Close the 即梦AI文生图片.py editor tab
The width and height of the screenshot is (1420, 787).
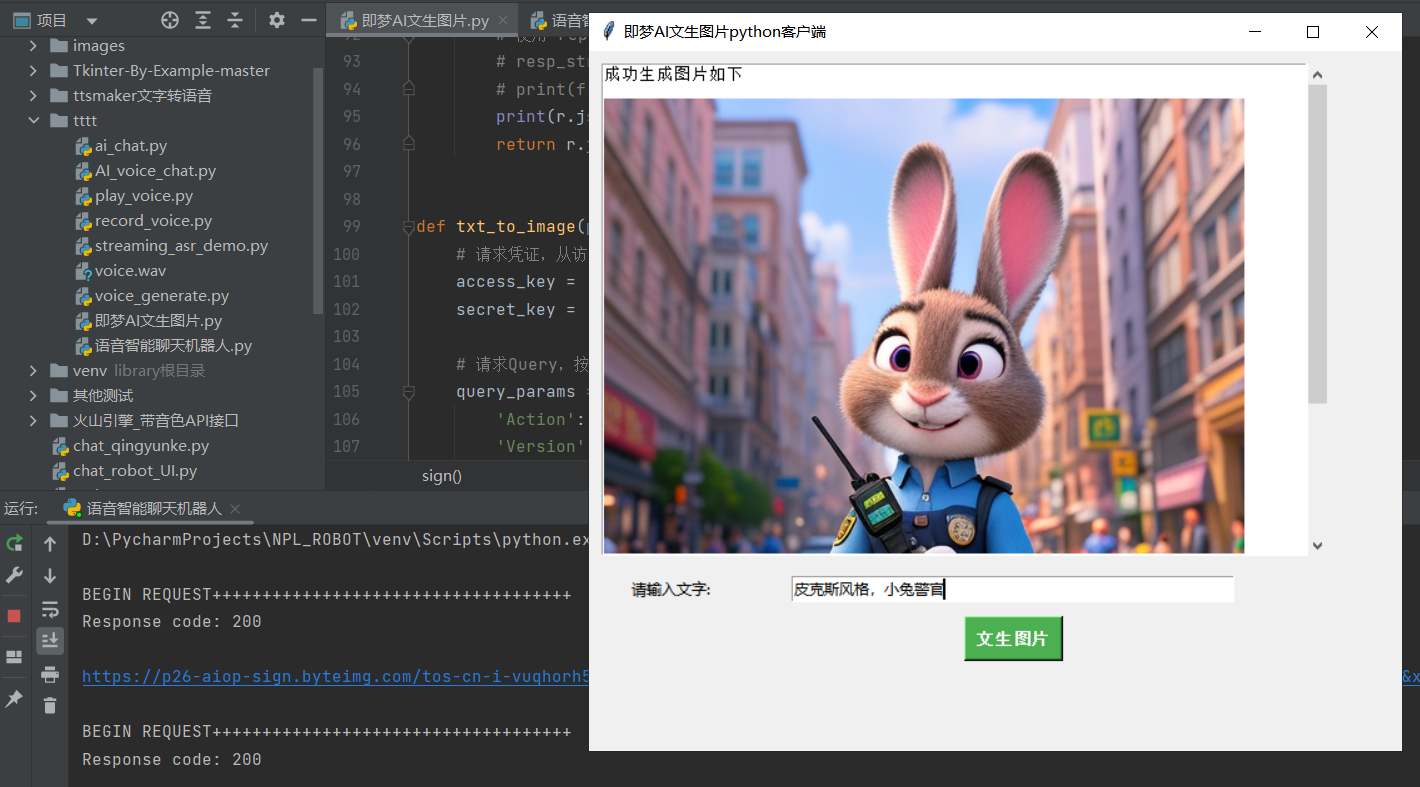click(502, 20)
